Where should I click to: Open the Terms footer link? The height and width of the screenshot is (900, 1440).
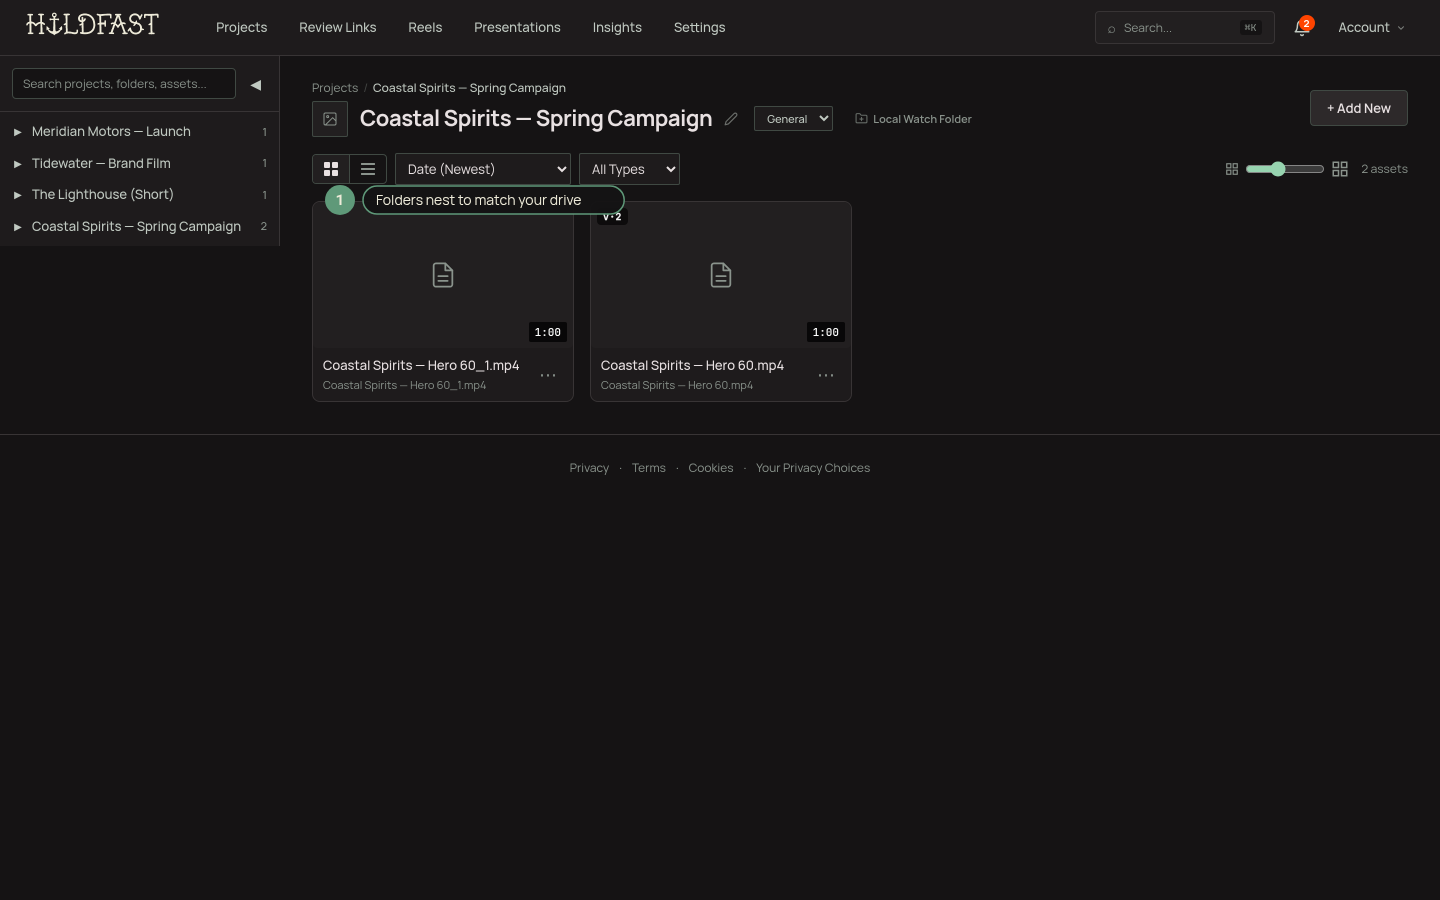(x=648, y=468)
